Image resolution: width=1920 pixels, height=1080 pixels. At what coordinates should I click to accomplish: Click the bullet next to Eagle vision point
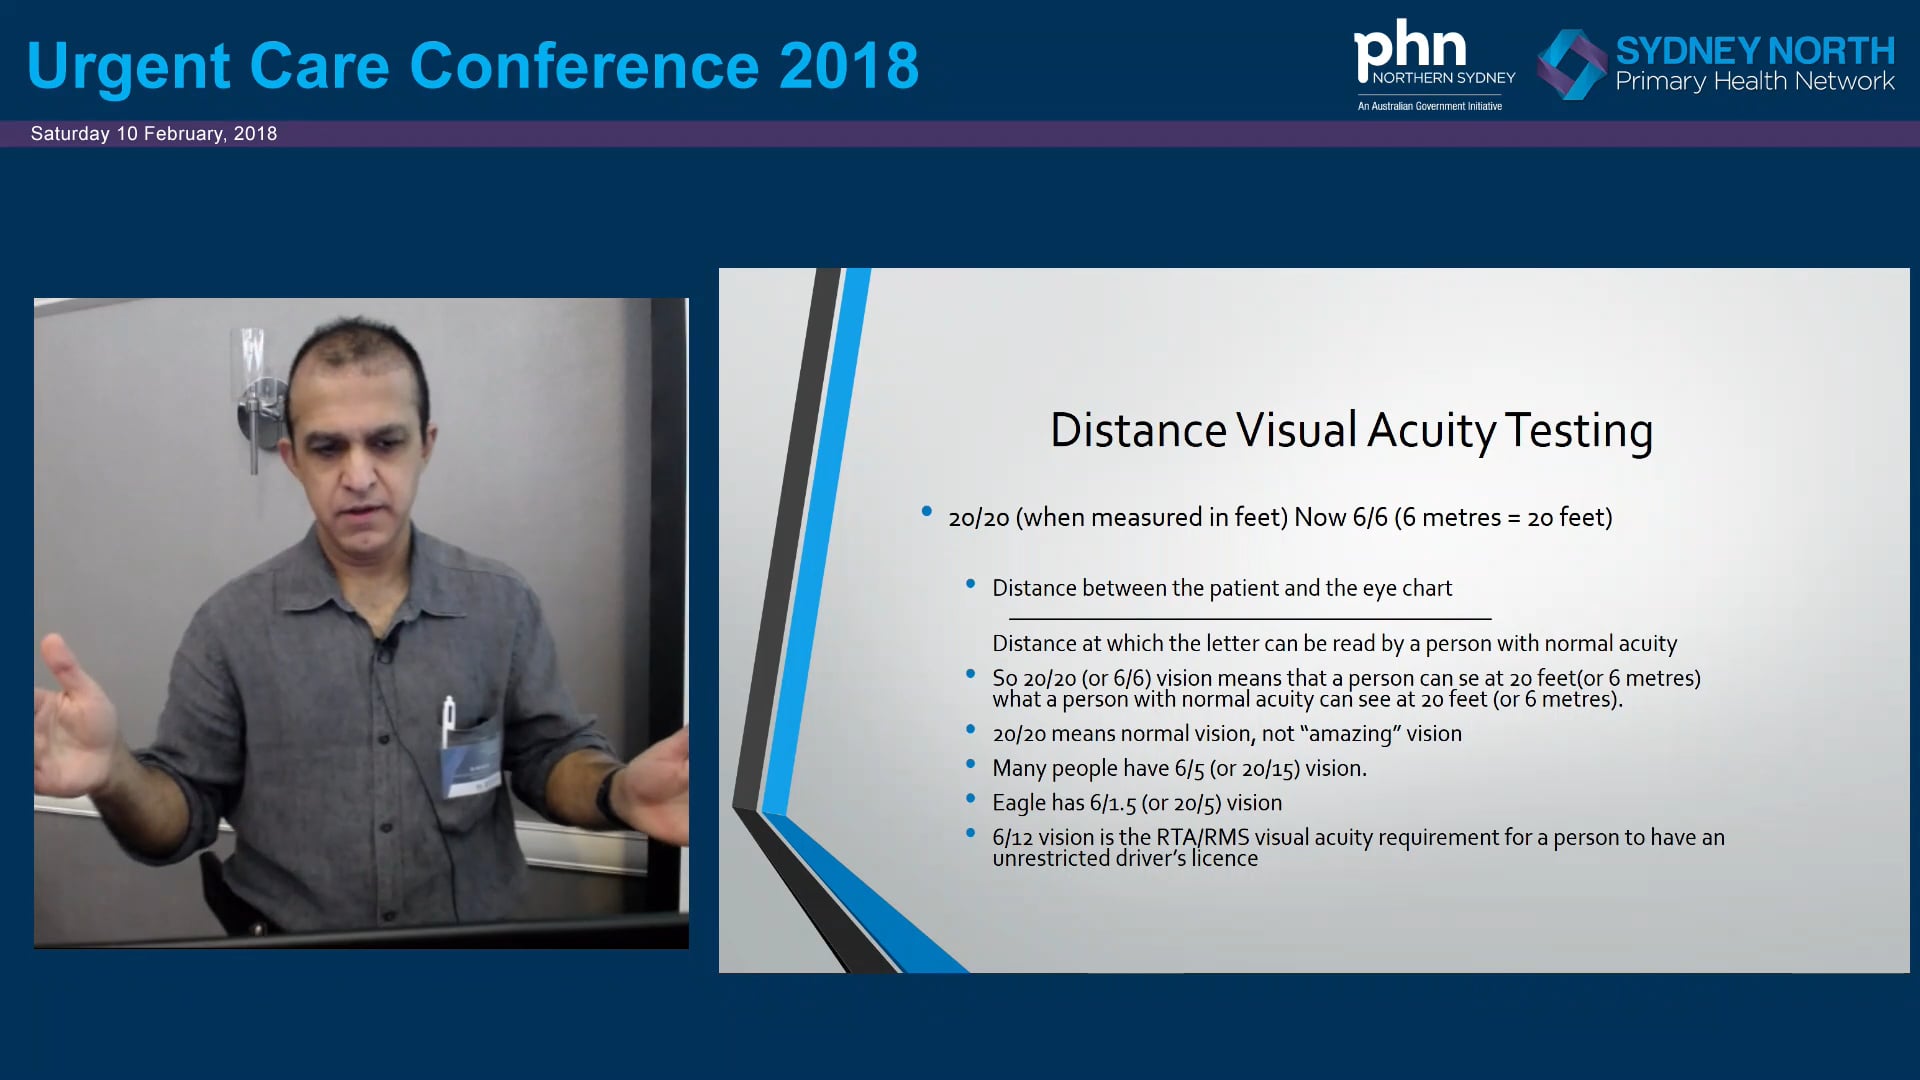click(x=971, y=797)
